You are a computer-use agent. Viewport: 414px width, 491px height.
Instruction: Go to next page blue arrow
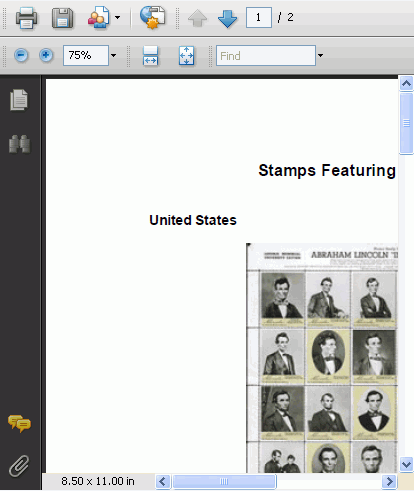pos(227,18)
